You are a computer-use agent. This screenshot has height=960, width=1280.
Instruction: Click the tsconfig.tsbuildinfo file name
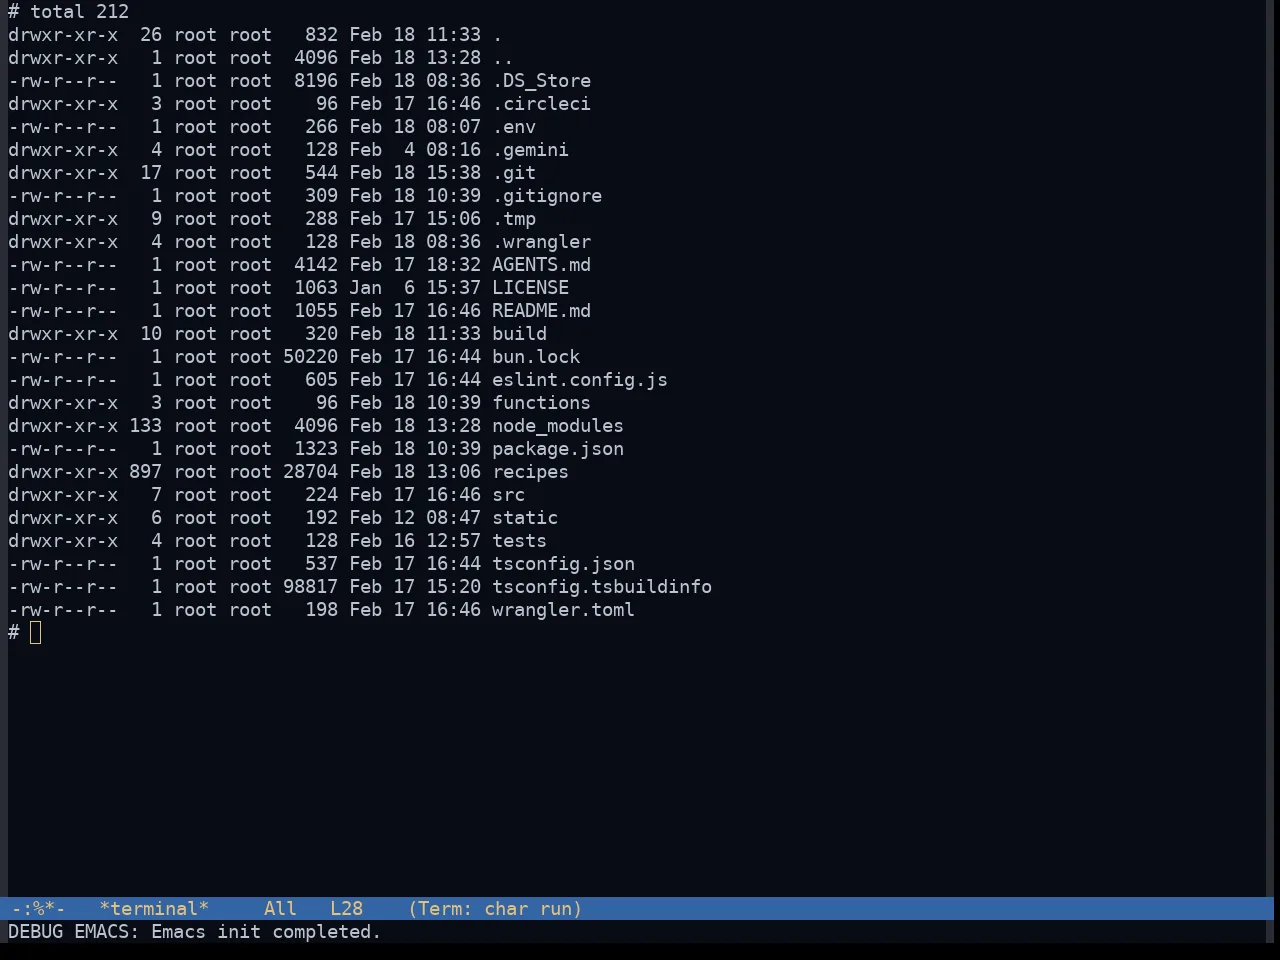(x=602, y=587)
